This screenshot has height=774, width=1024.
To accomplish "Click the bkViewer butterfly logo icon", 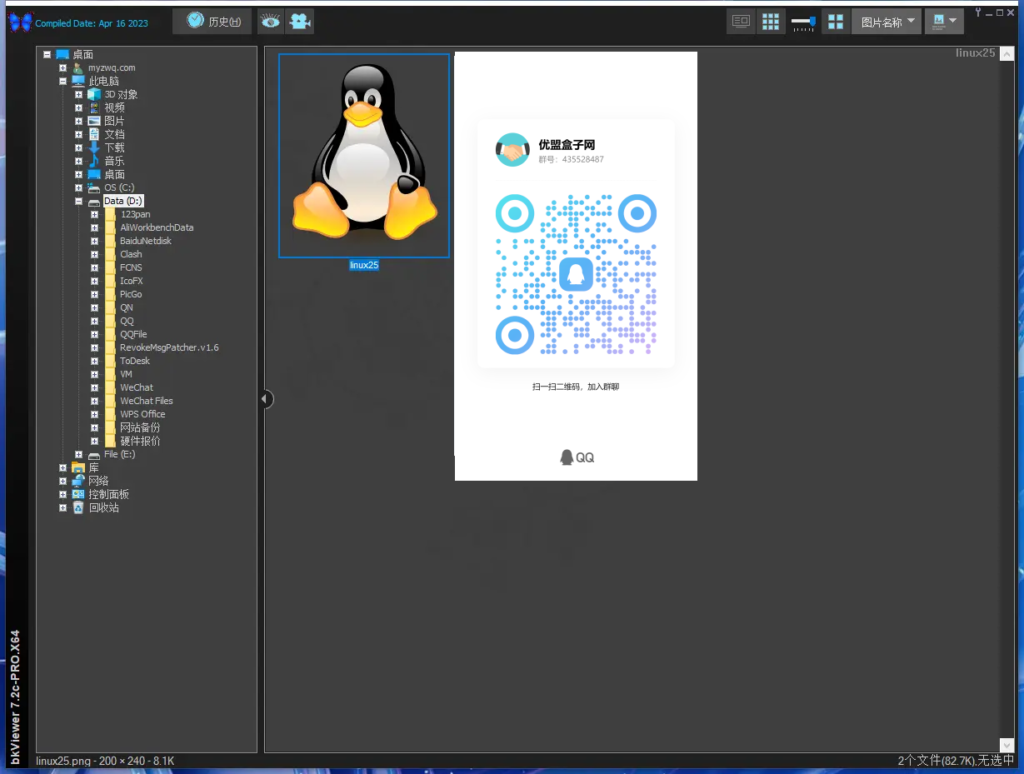I will pyautogui.click(x=20, y=22).
